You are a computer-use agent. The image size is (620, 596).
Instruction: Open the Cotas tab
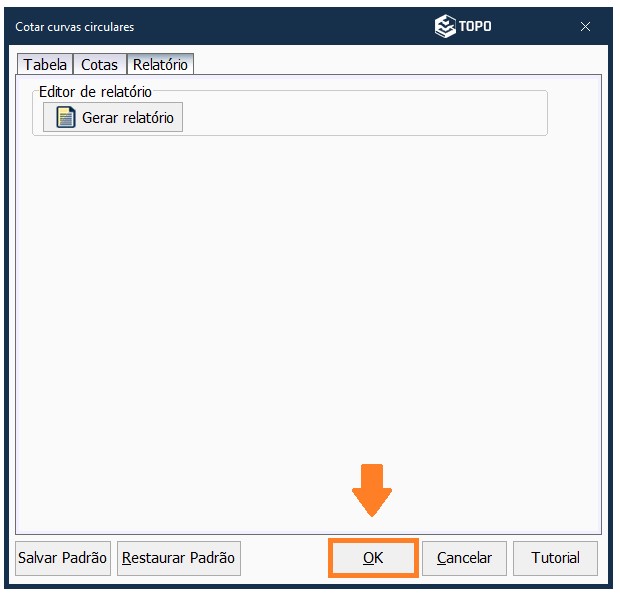pos(100,65)
